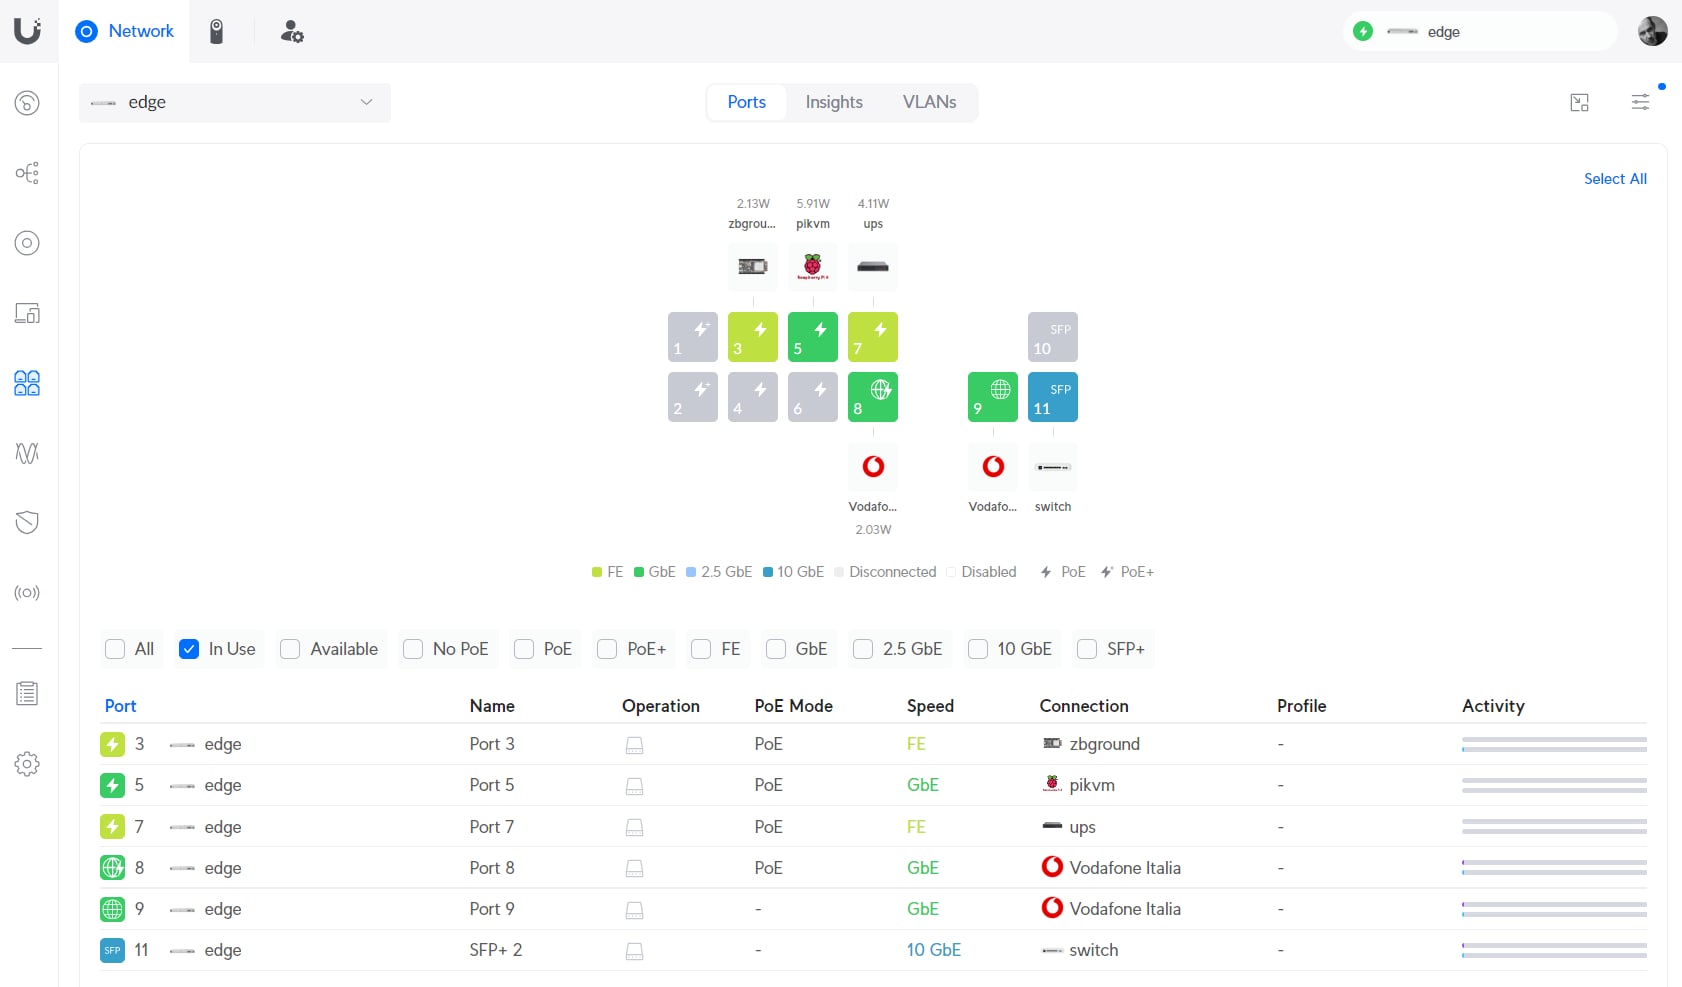Sort the table by Port column
The height and width of the screenshot is (987, 1682).
point(121,706)
